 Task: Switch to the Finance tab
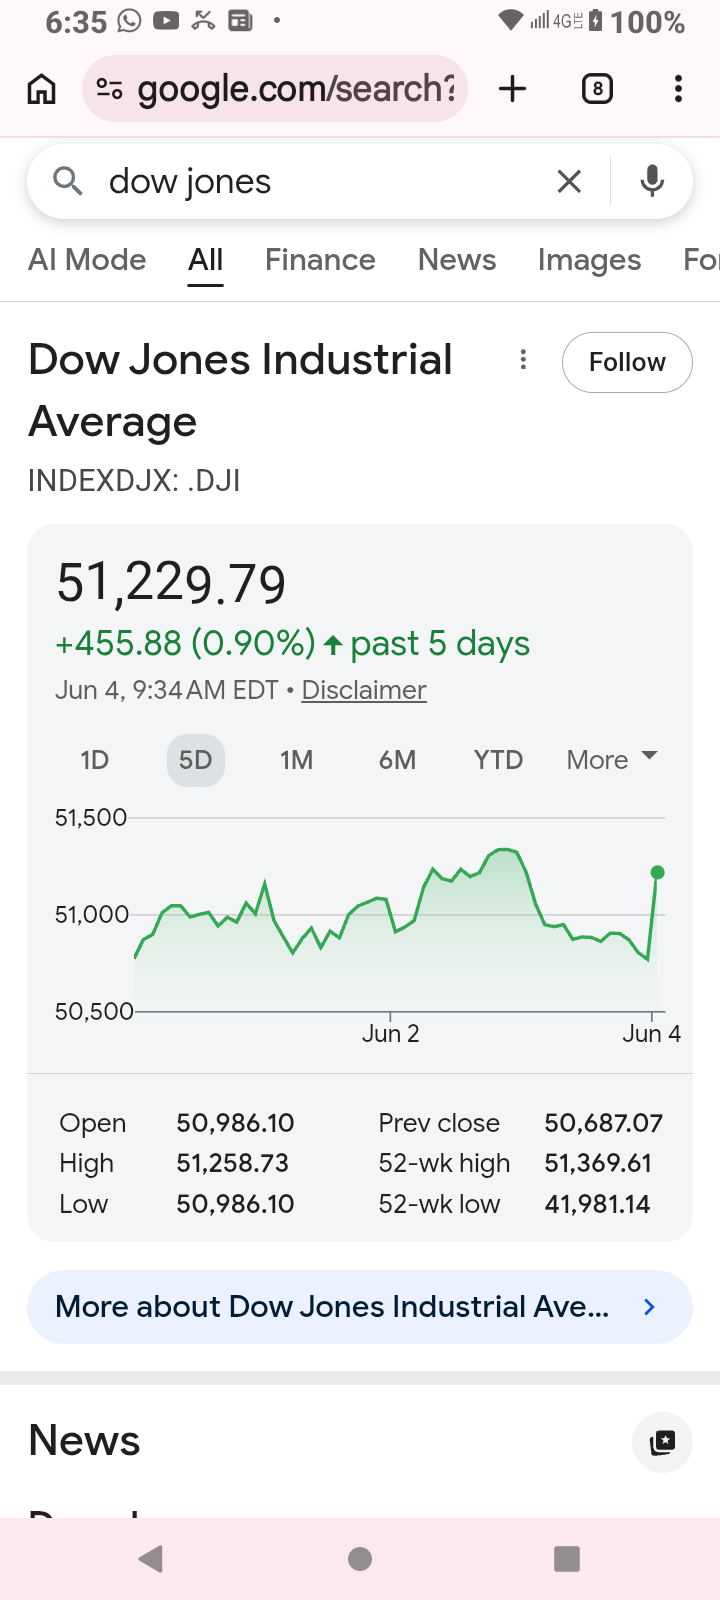(320, 260)
